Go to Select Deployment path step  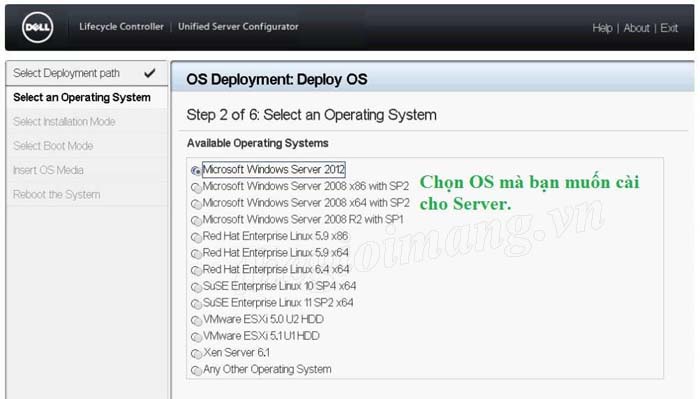(87, 73)
